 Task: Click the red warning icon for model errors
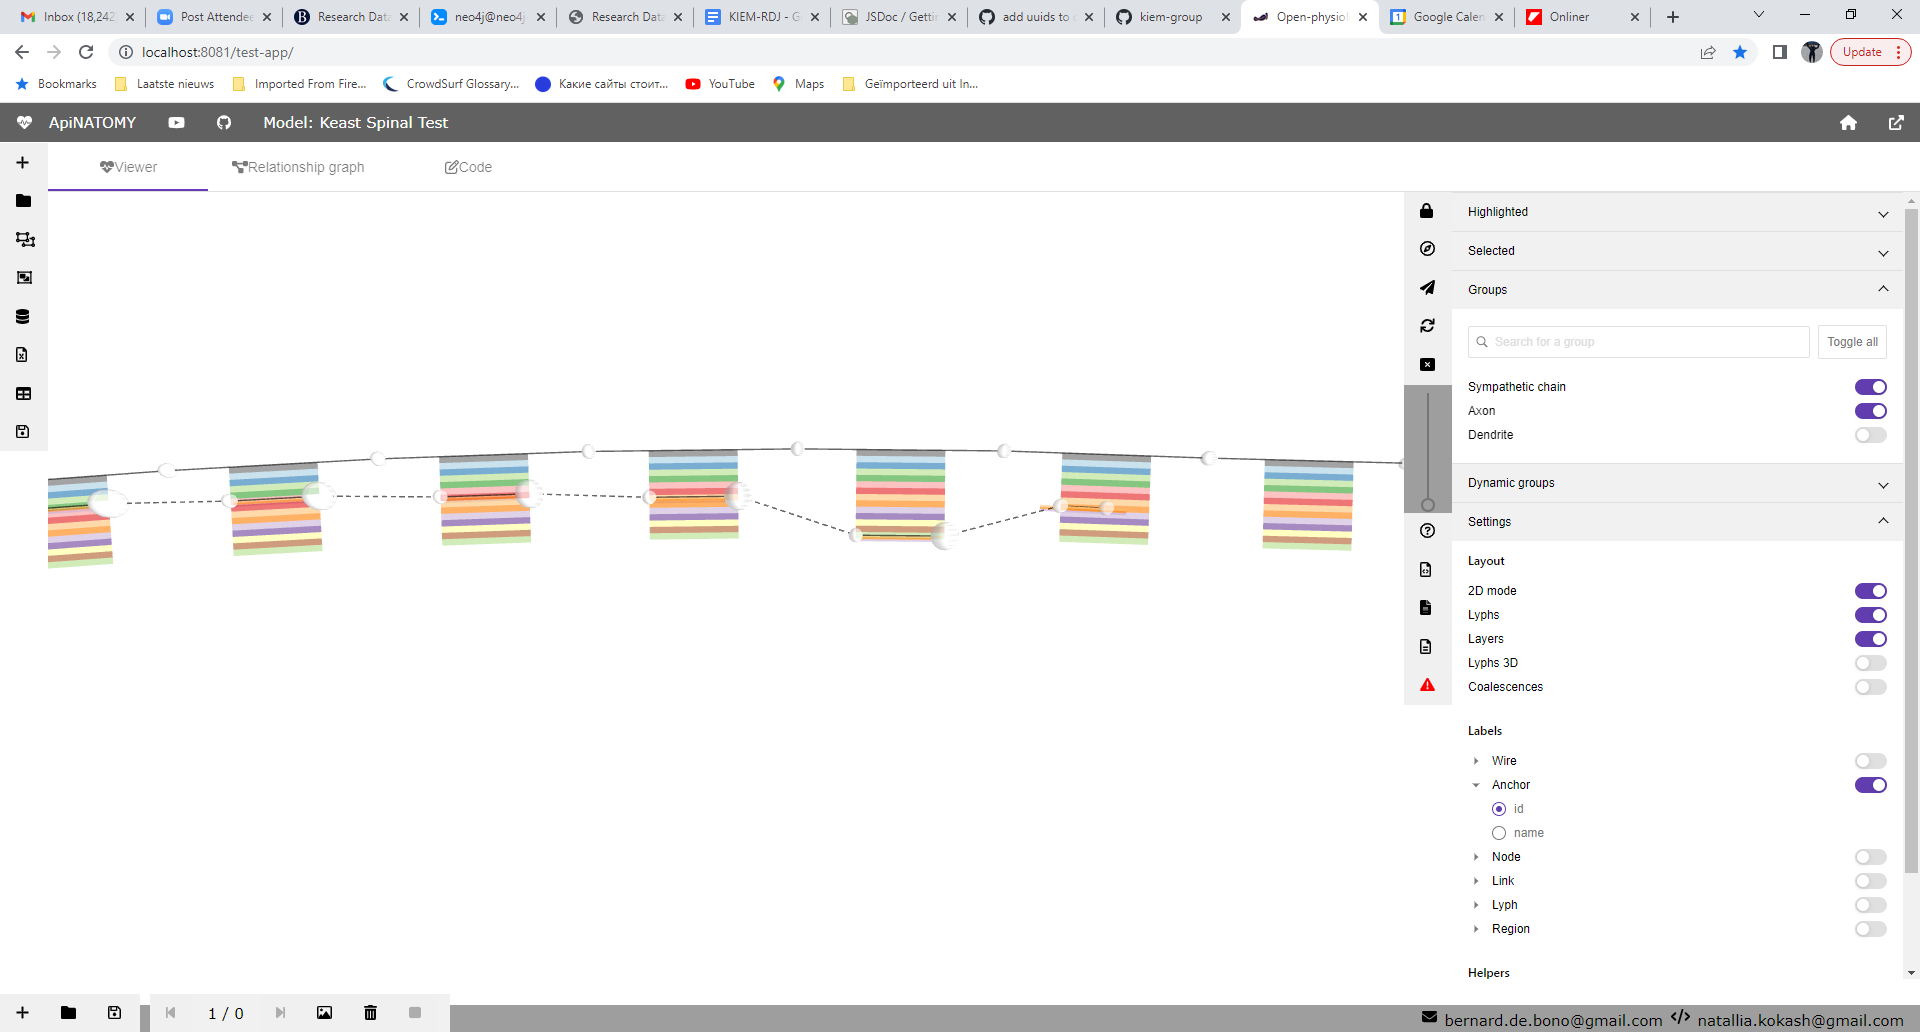pos(1427,685)
